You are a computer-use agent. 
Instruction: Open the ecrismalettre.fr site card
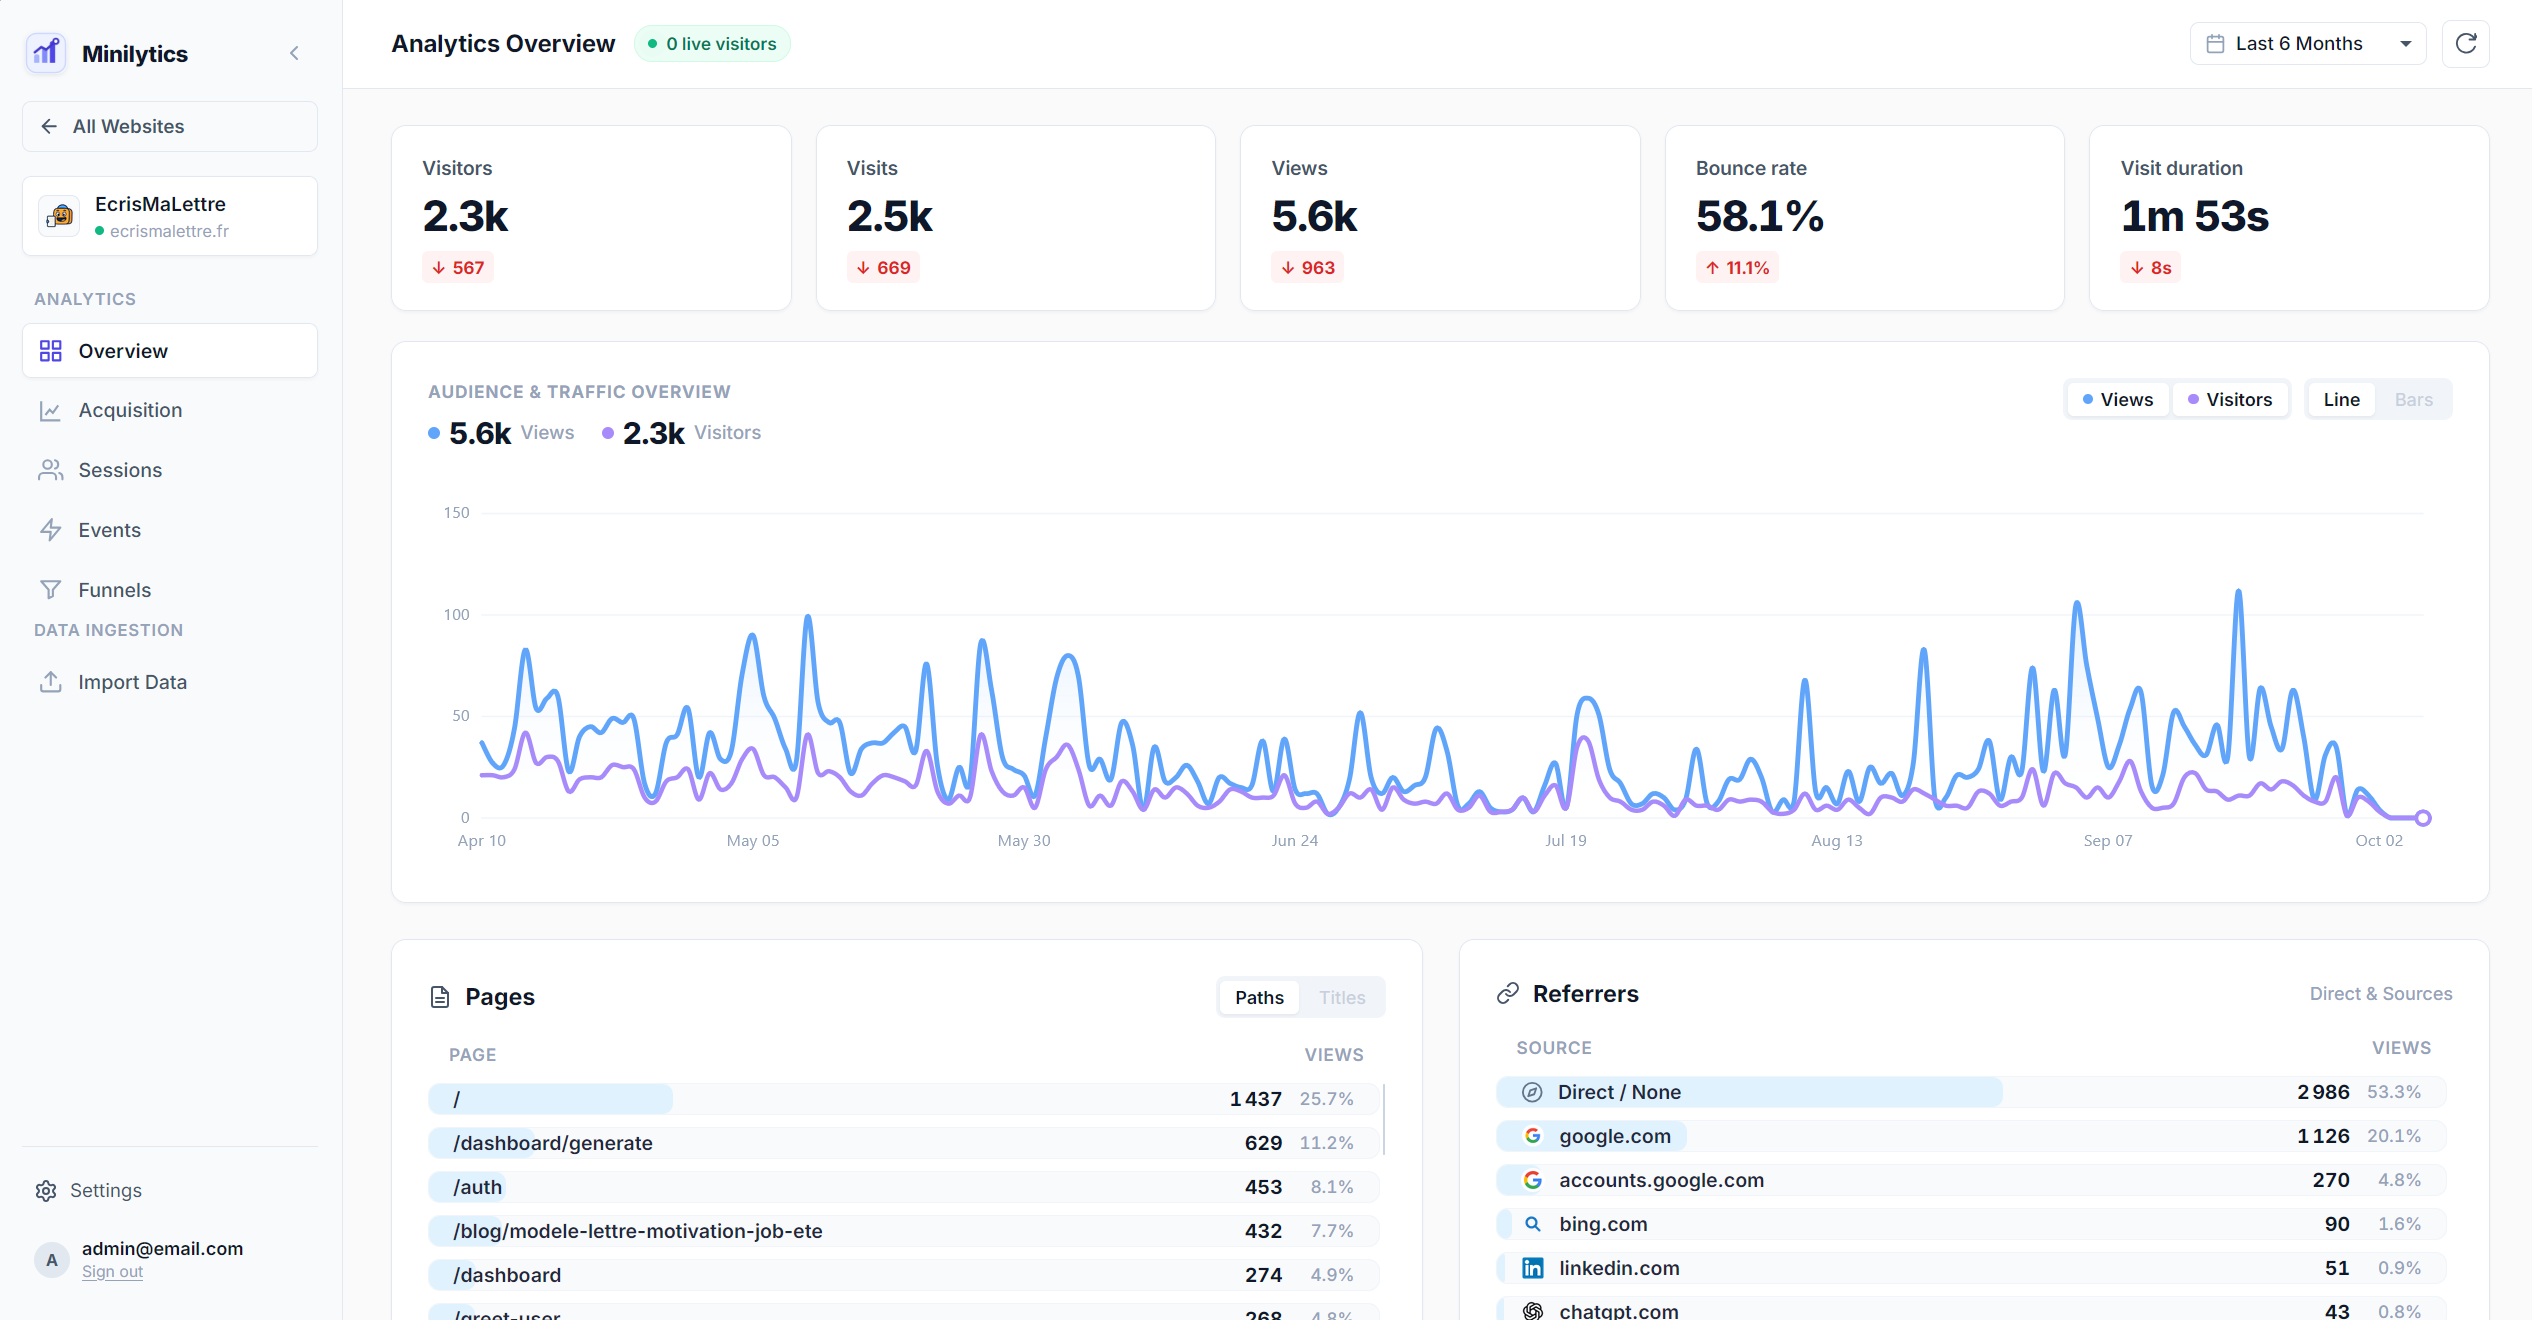tap(170, 216)
